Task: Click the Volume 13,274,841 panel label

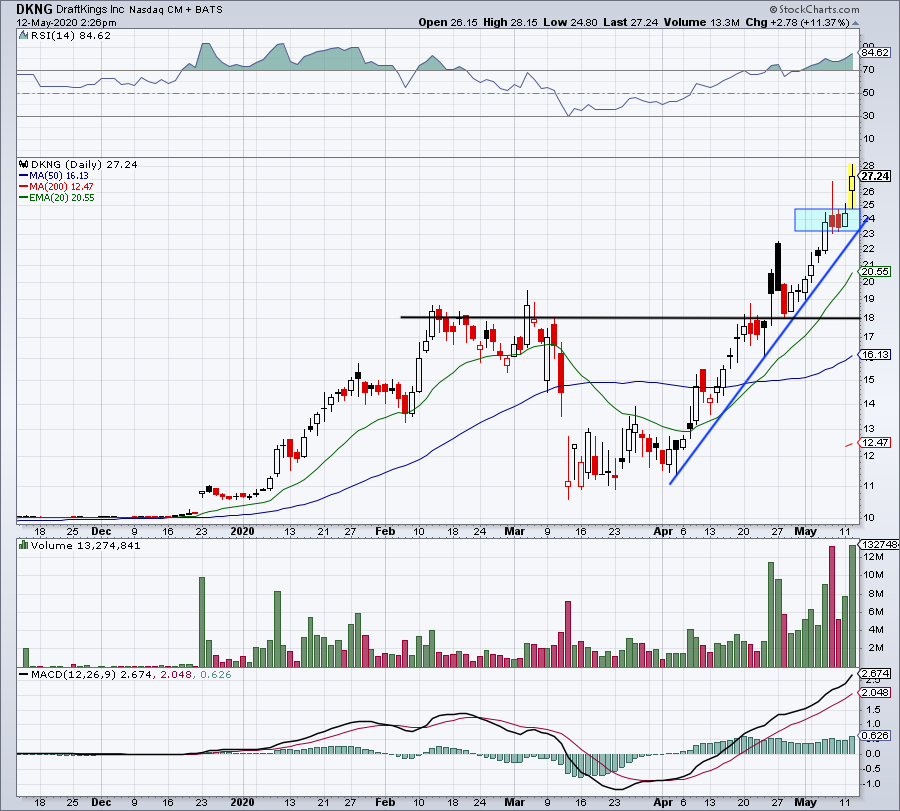Action: point(86,545)
